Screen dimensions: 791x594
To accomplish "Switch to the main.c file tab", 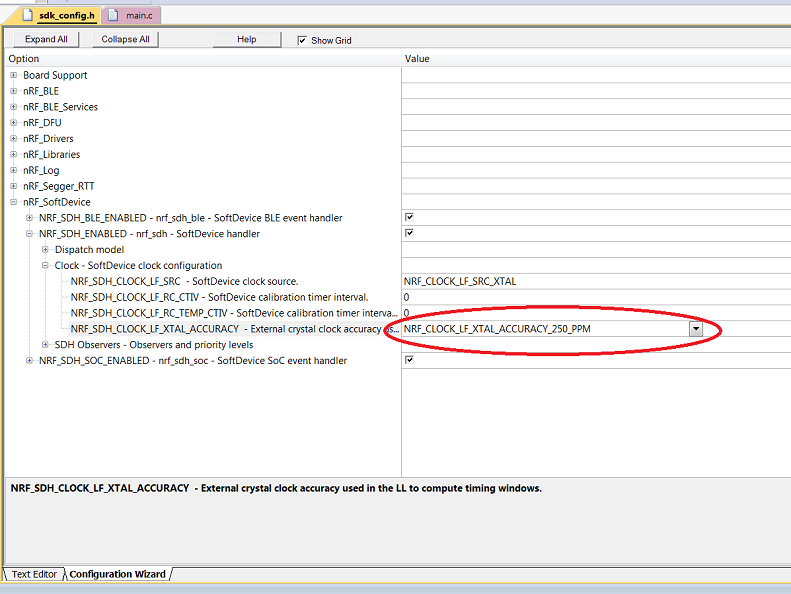I will tap(131, 15).
